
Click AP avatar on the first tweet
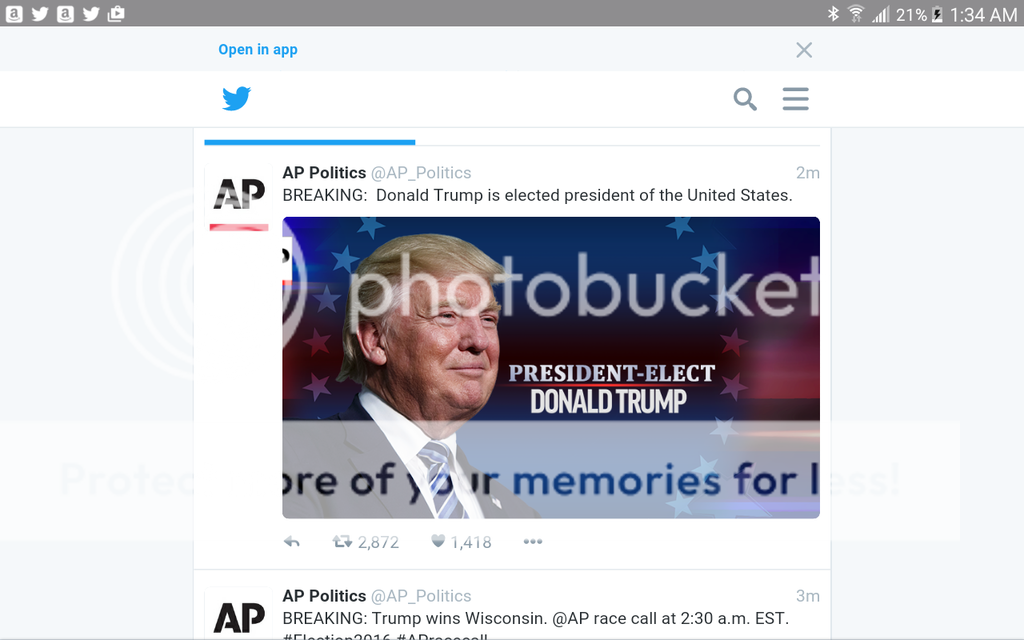(239, 197)
